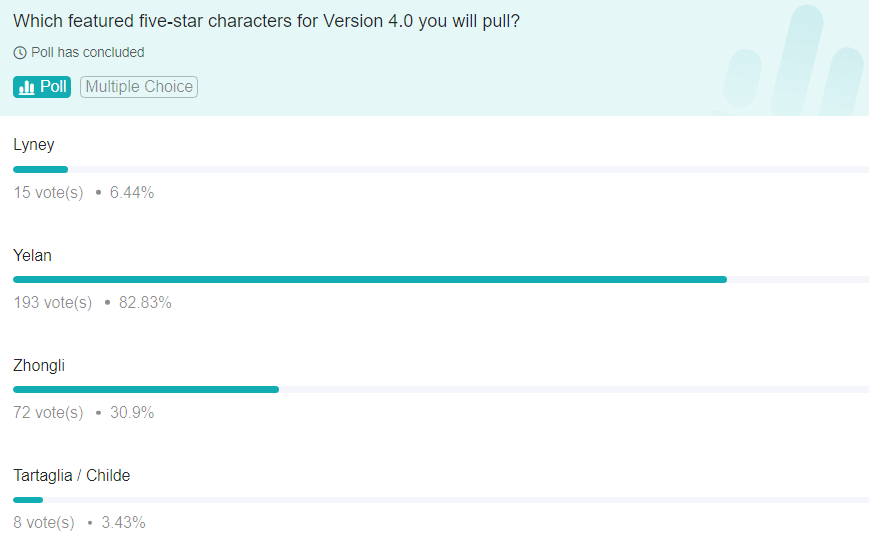
Task: Select the Zhongli option label
Action: (39, 365)
